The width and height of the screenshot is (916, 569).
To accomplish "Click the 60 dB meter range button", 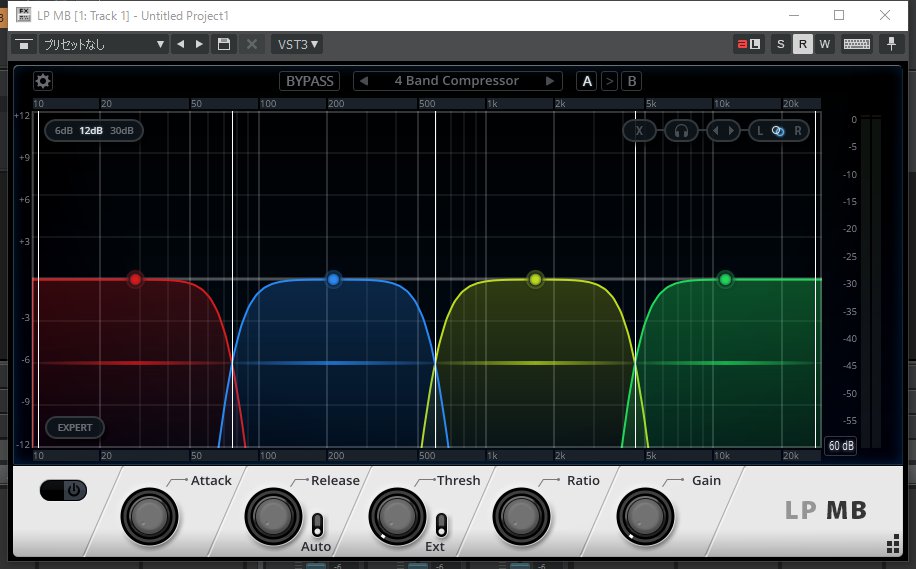I will click(841, 445).
